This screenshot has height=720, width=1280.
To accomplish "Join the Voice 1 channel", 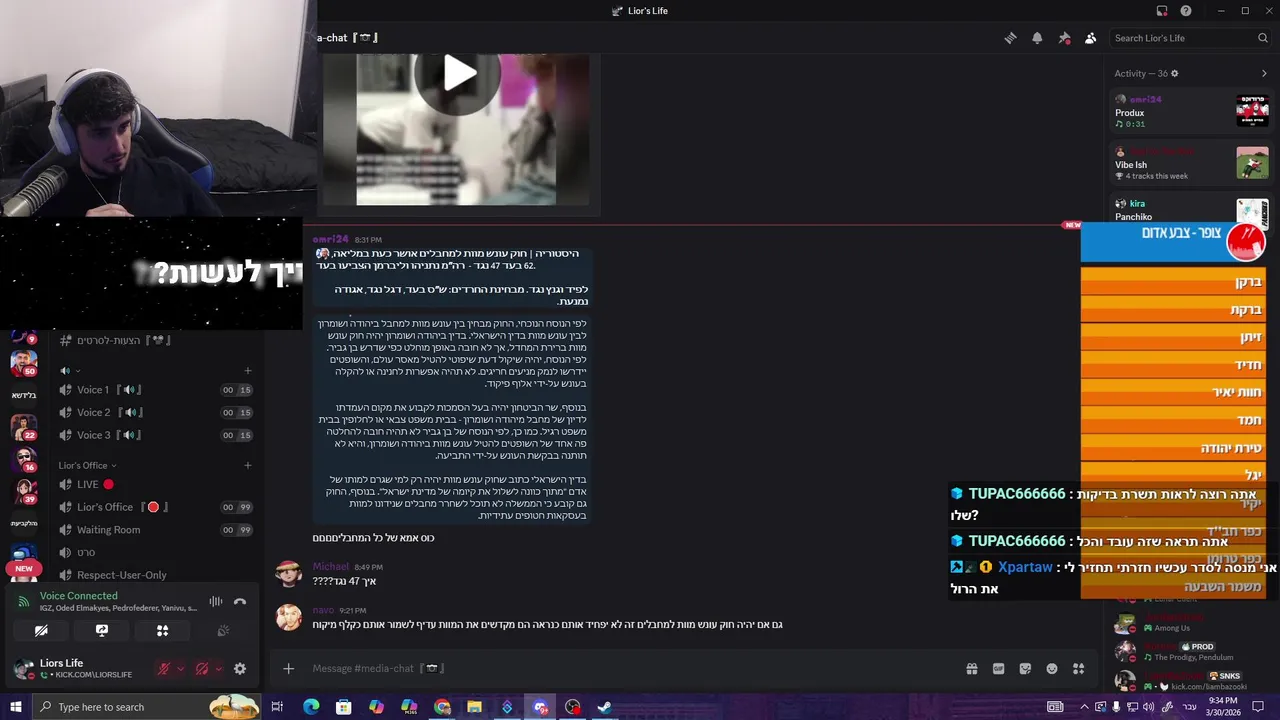I will pyautogui.click(x=155, y=390).
